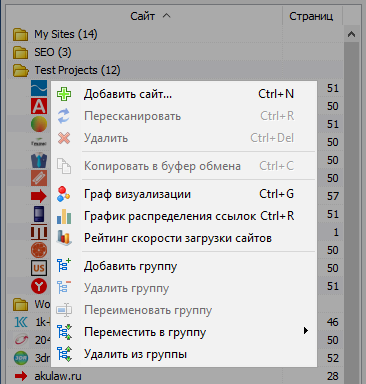Select 'Пересканировать' menu entry

point(184,116)
